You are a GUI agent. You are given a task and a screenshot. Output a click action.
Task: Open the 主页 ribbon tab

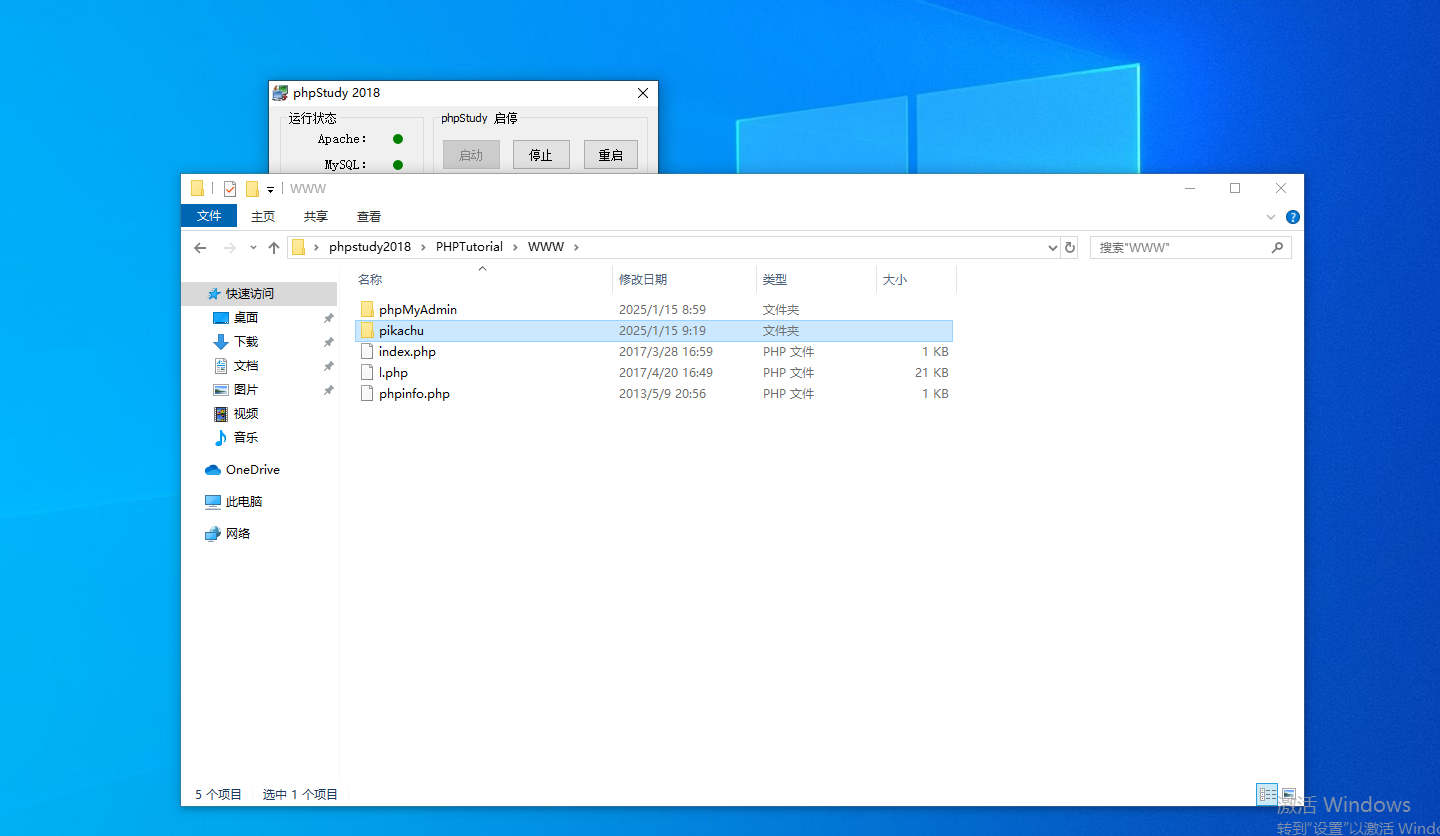click(x=263, y=216)
